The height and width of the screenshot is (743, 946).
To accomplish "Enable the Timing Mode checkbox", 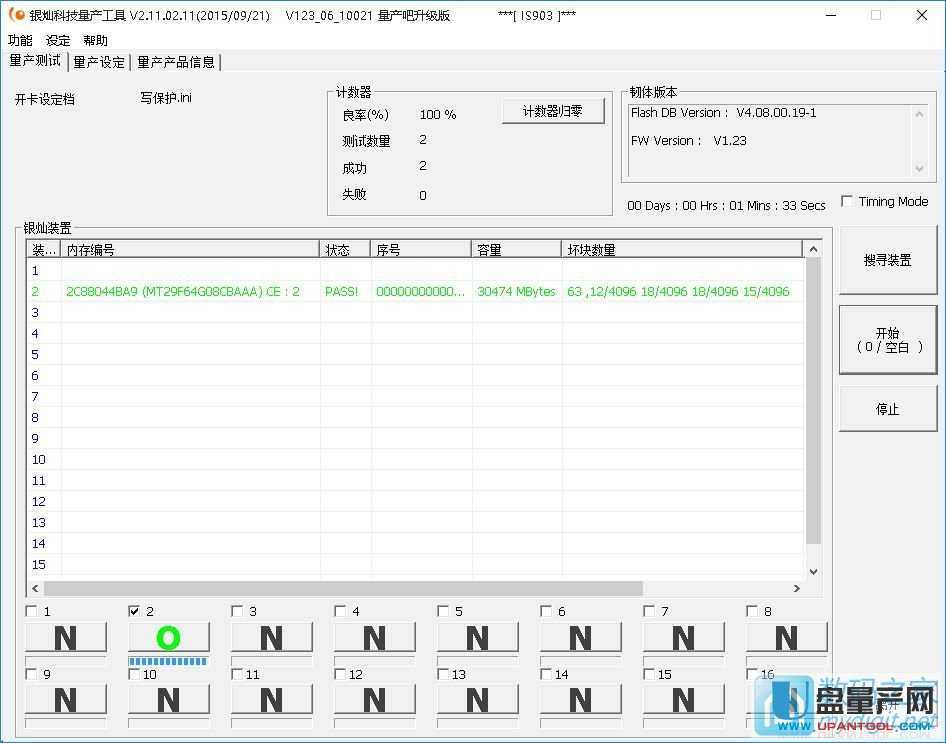I will 847,202.
